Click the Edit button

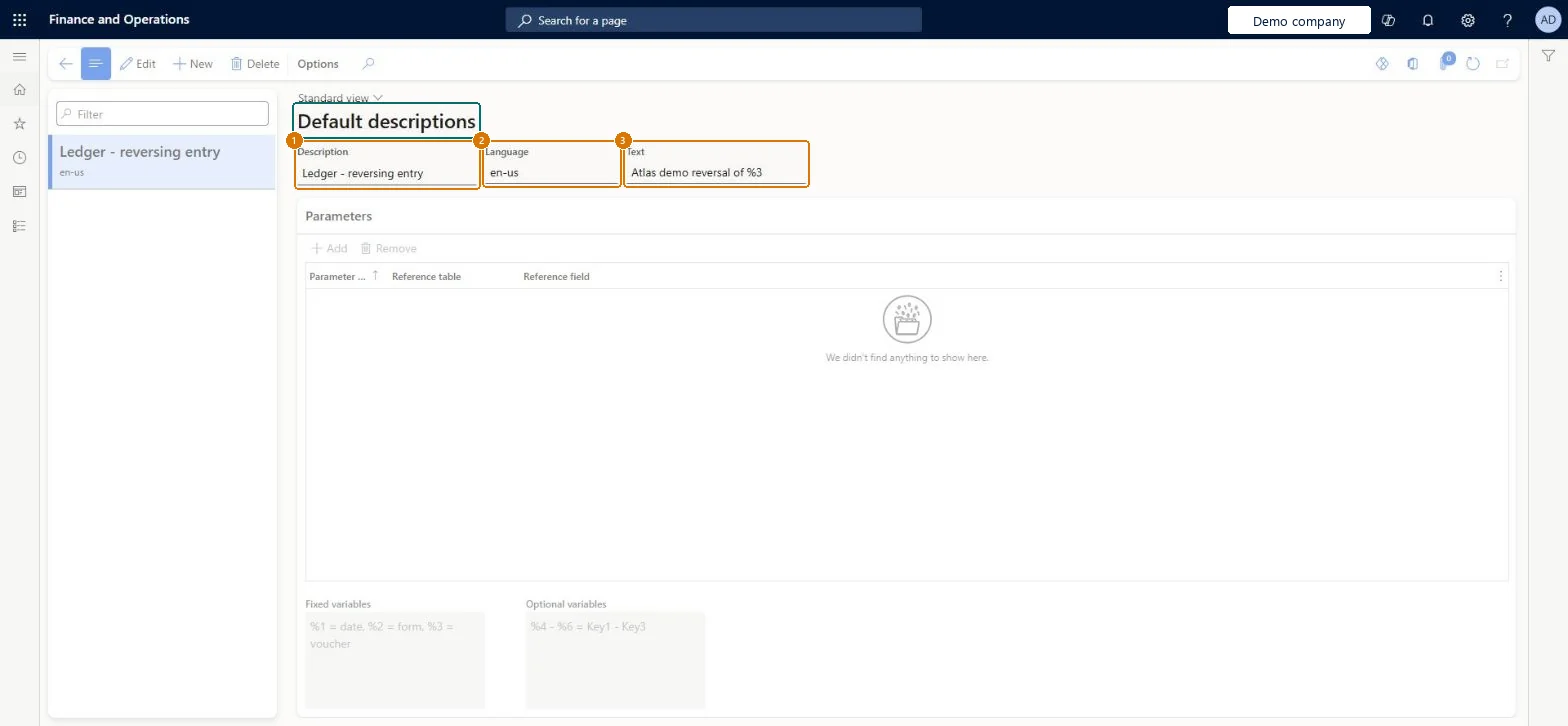[x=138, y=64]
